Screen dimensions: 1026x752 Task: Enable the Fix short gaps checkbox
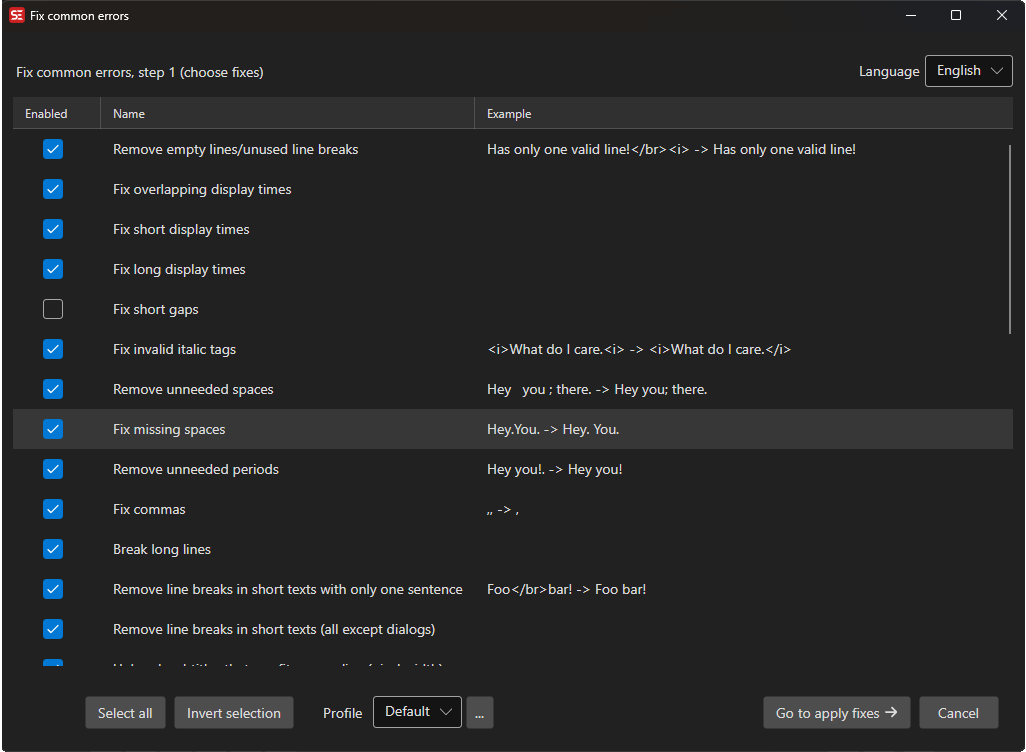pyautogui.click(x=52, y=309)
